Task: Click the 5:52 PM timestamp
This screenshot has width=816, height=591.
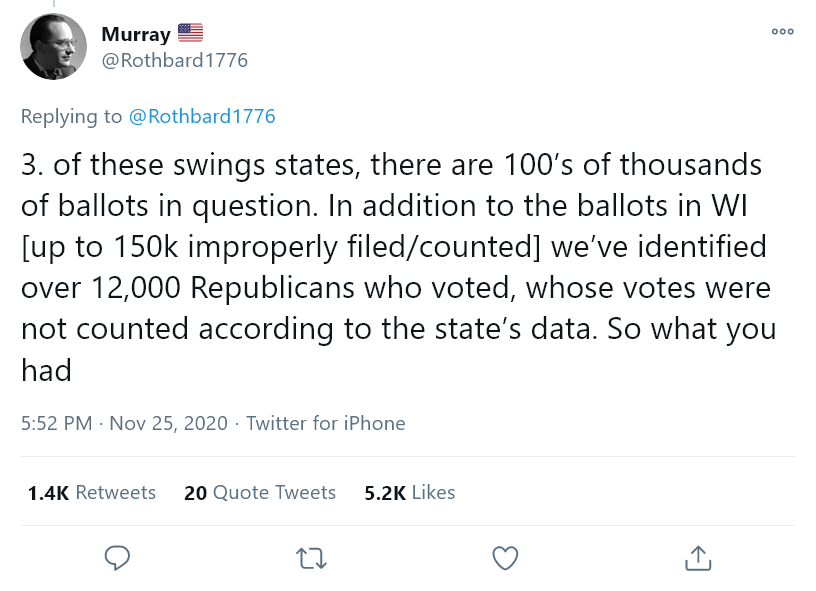Action: (x=57, y=423)
